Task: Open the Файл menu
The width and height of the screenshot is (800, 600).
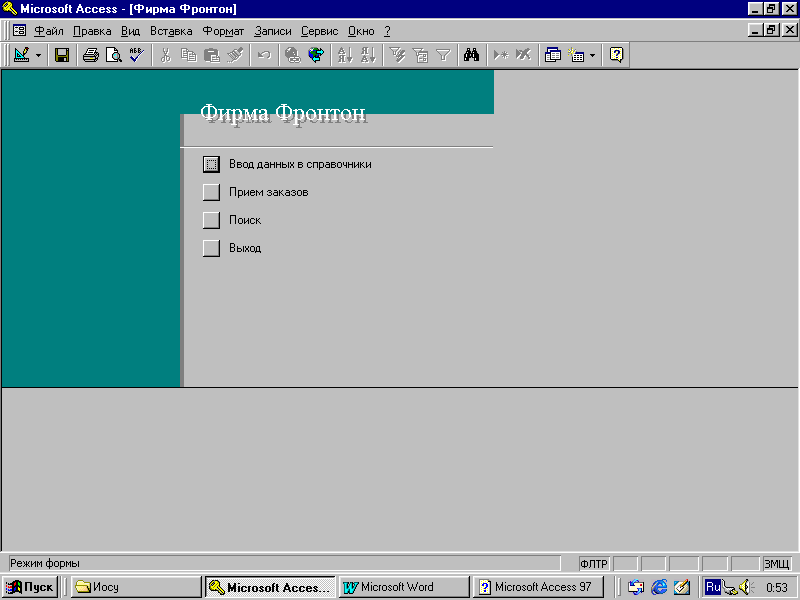Action: pyautogui.click(x=49, y=31)
